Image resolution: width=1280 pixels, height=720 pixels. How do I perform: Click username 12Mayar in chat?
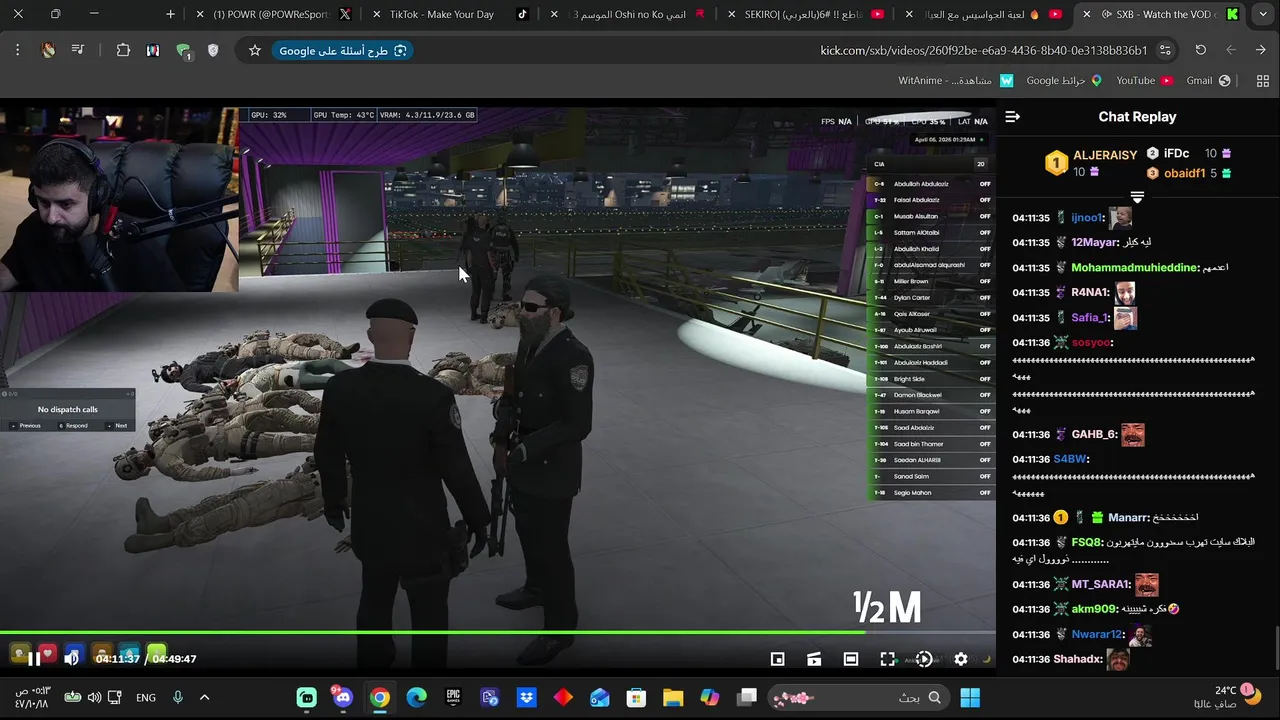tap(1093, 243)
